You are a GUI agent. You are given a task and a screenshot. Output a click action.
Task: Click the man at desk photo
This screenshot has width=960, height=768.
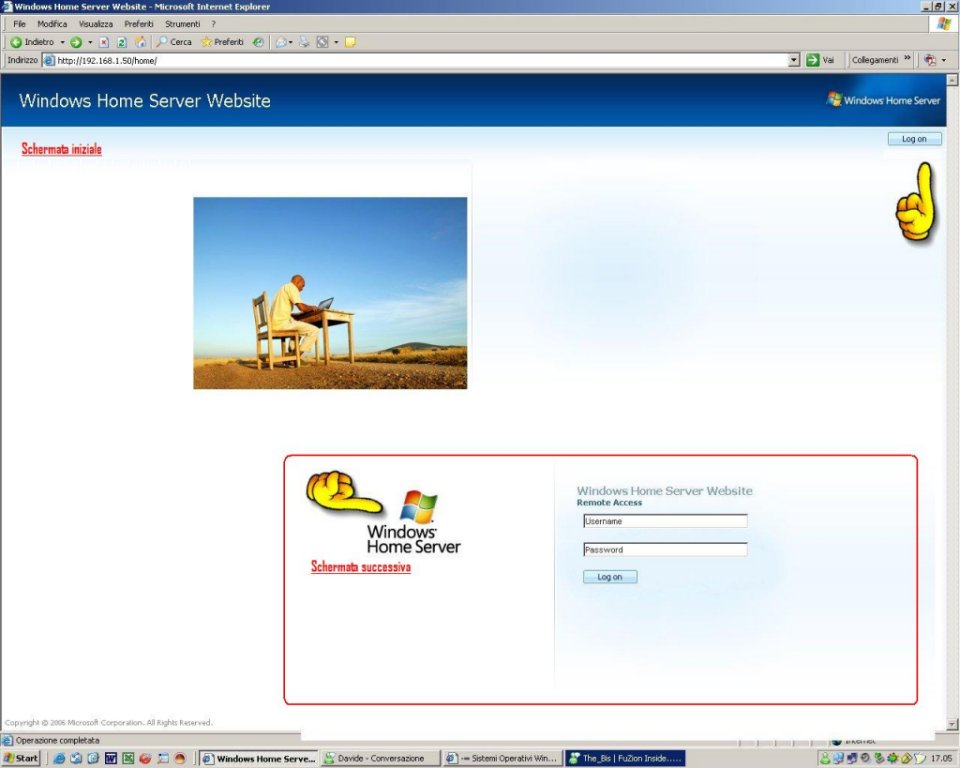click(x=330, y=293)
